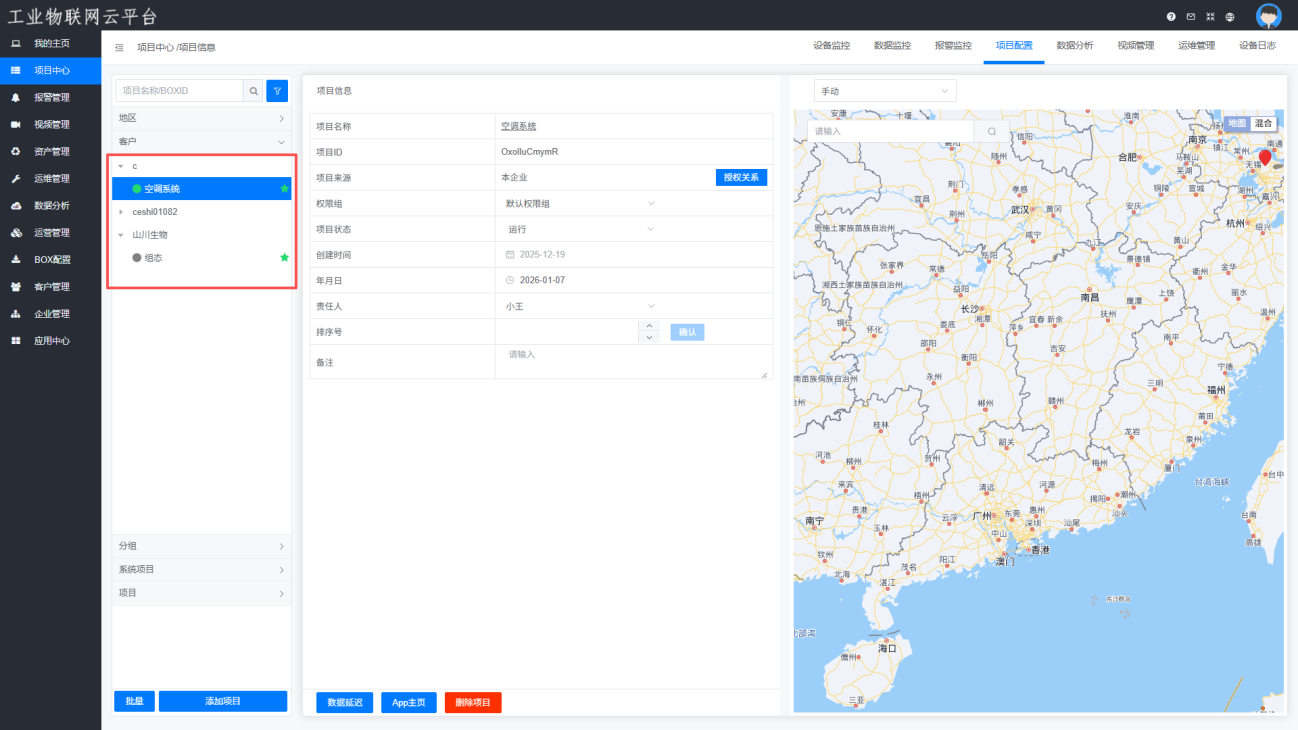The width and height of the screenshot is (1298, 730).
Task: Open the help question mark icon
Action: (1171, 17)
